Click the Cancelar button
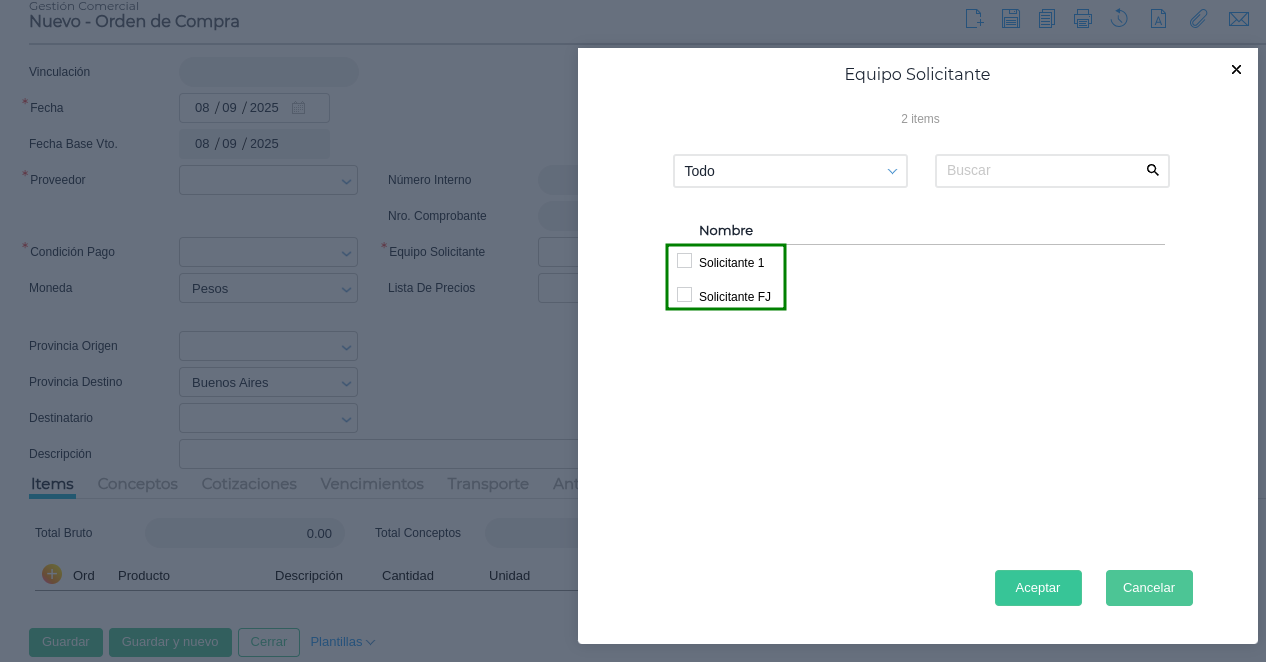1266x662 pixels. (x=1149, y=588)
